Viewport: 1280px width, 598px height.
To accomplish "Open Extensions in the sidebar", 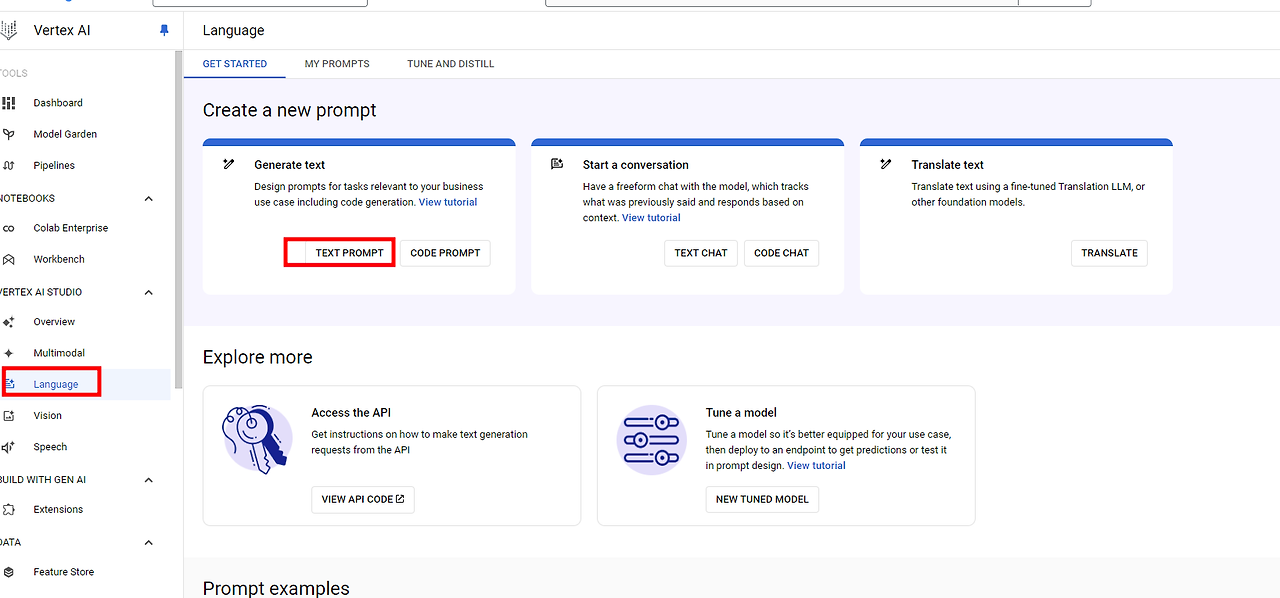I will pyautogui.click(x=58, y=509).
